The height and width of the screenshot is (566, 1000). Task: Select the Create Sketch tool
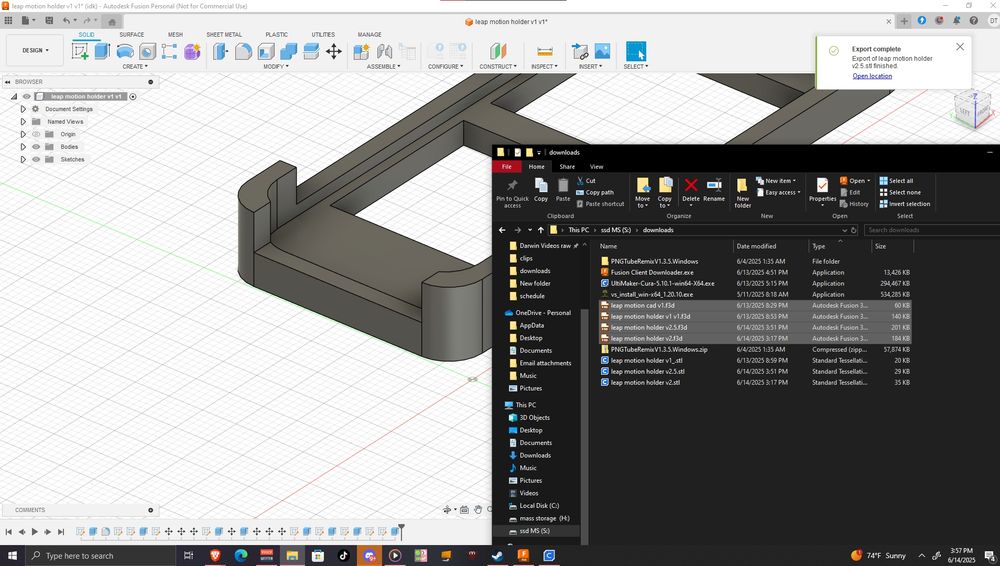coord(79,51)
